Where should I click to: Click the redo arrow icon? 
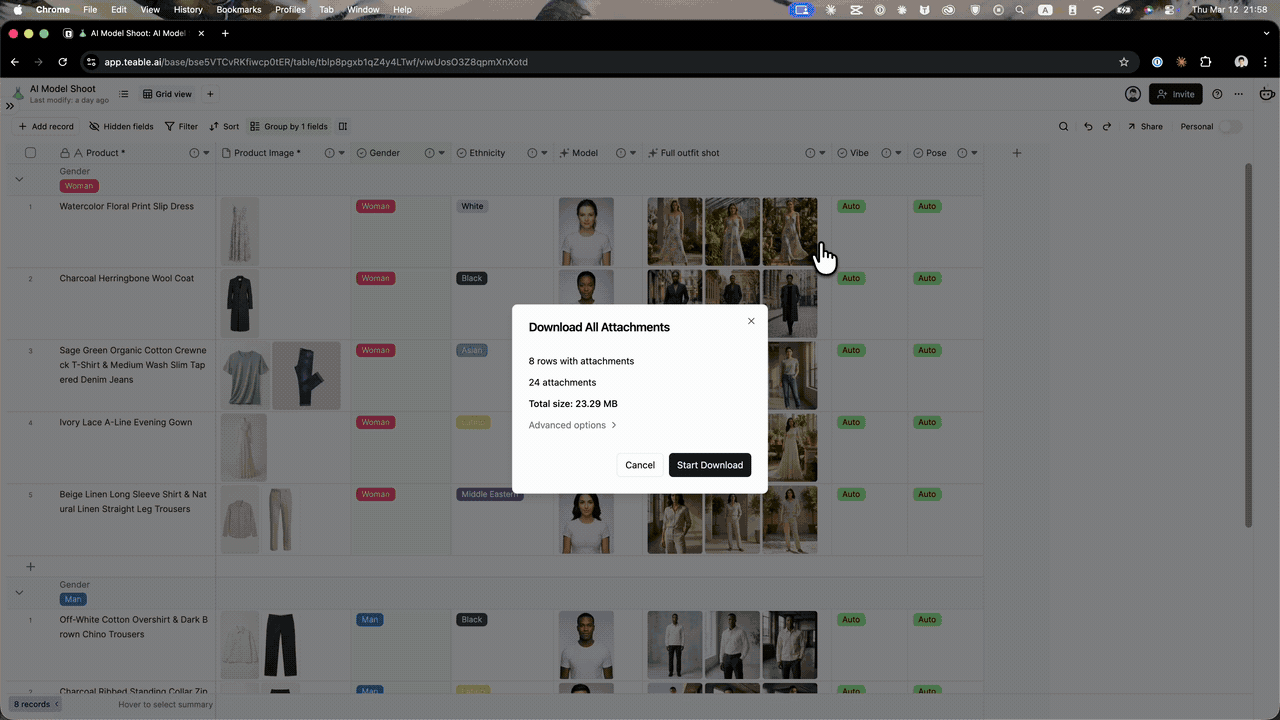1107,127
